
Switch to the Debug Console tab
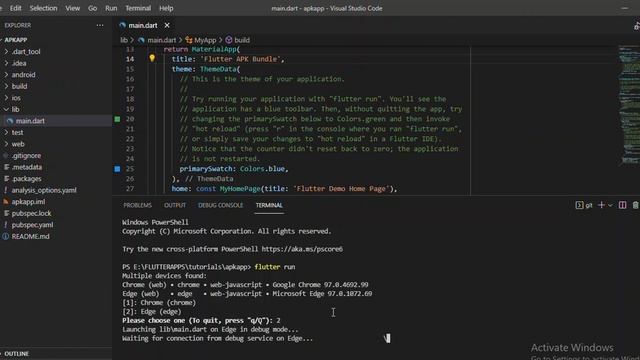(x=220, y=205)
